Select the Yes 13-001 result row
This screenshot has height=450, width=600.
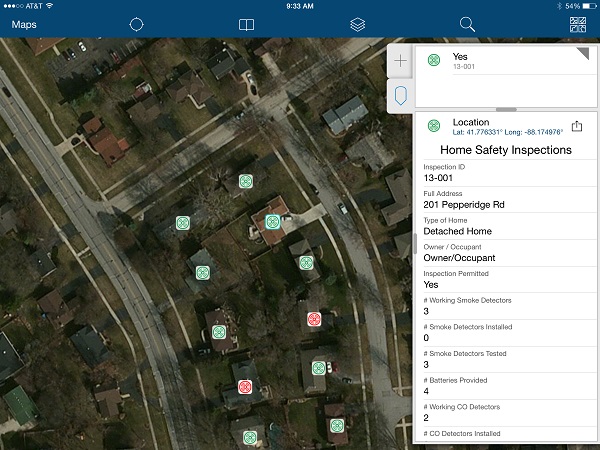point(506,60)
